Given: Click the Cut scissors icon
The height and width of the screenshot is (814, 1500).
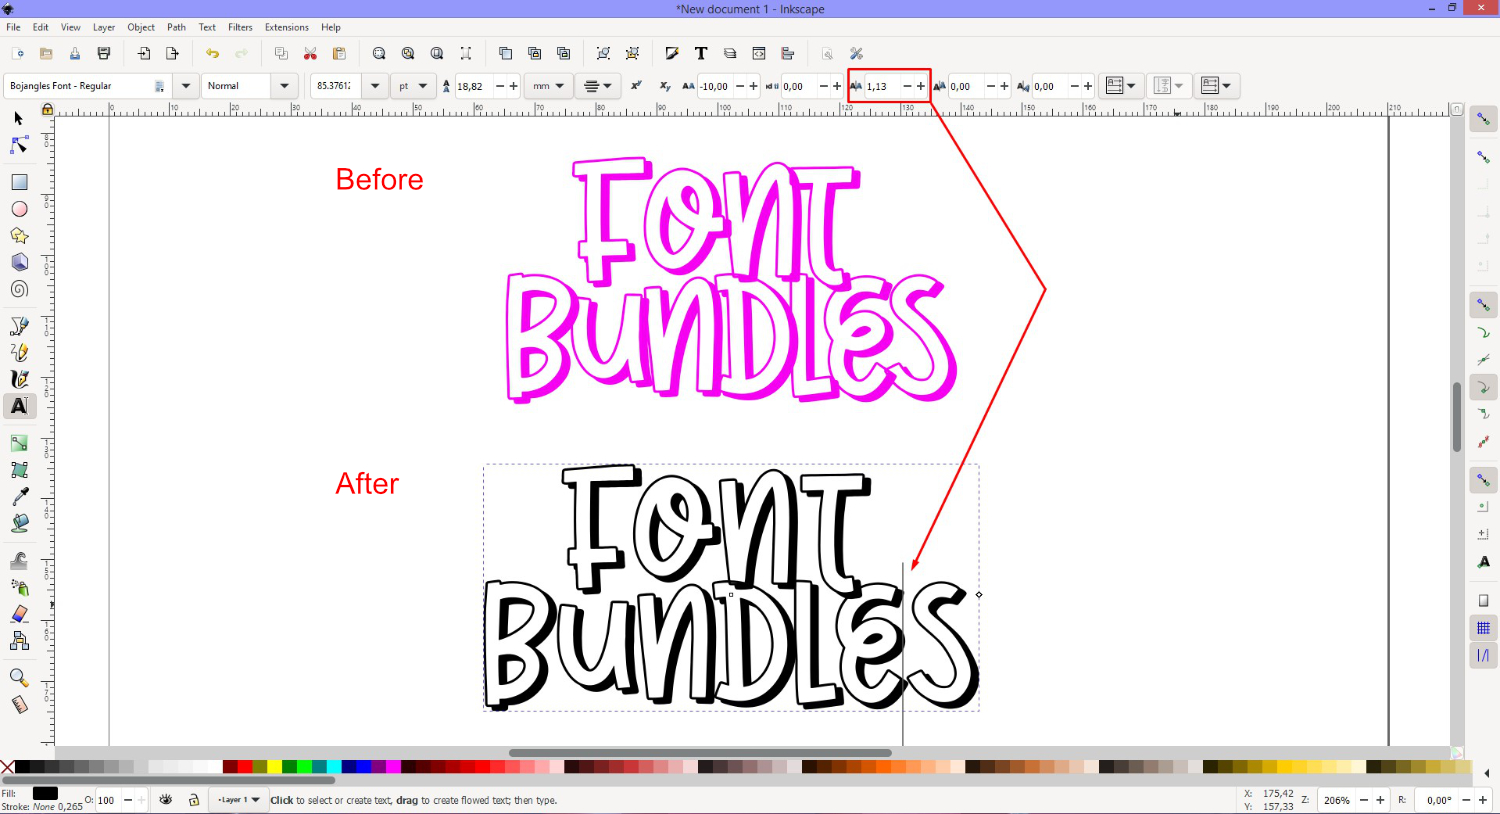Looking at the screenshot, I should 310,54.
